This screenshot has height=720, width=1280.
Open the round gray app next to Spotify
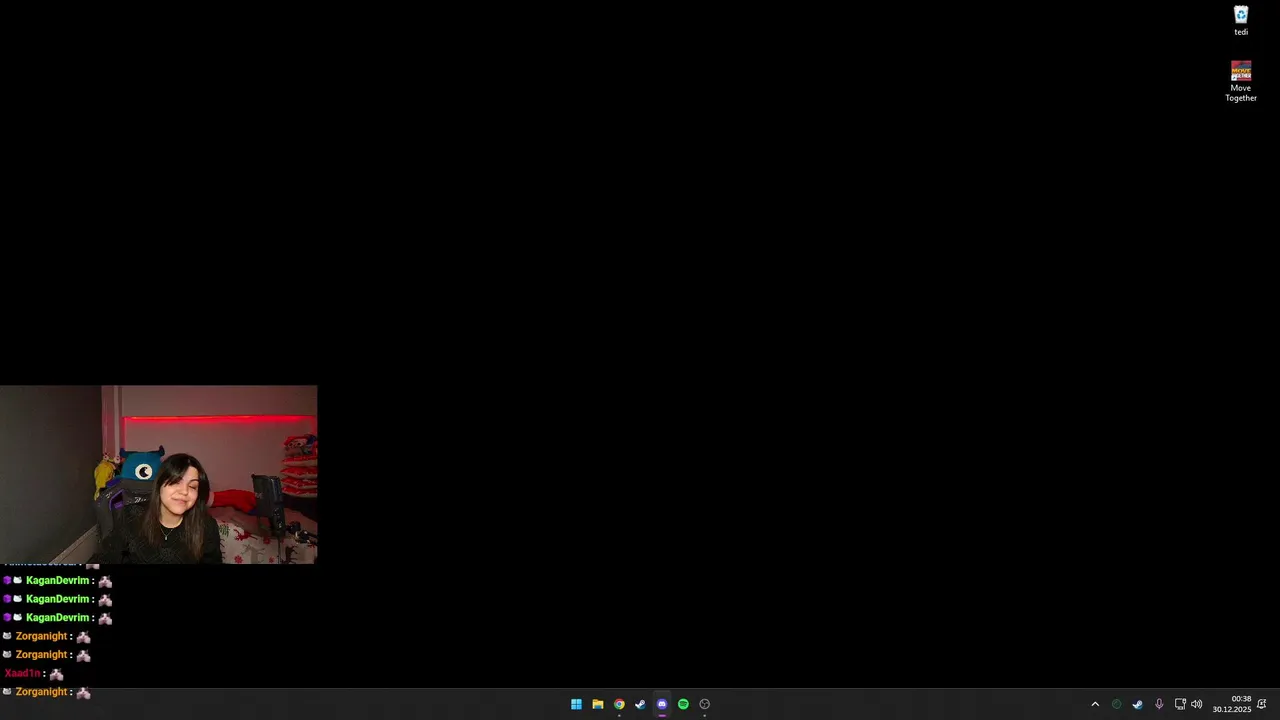705,704
